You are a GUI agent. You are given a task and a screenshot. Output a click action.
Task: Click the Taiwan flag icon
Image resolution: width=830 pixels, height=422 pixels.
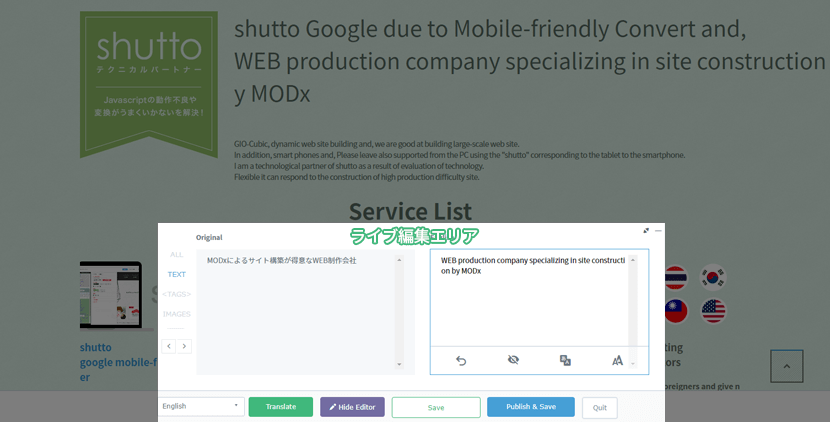pos(676,311)
